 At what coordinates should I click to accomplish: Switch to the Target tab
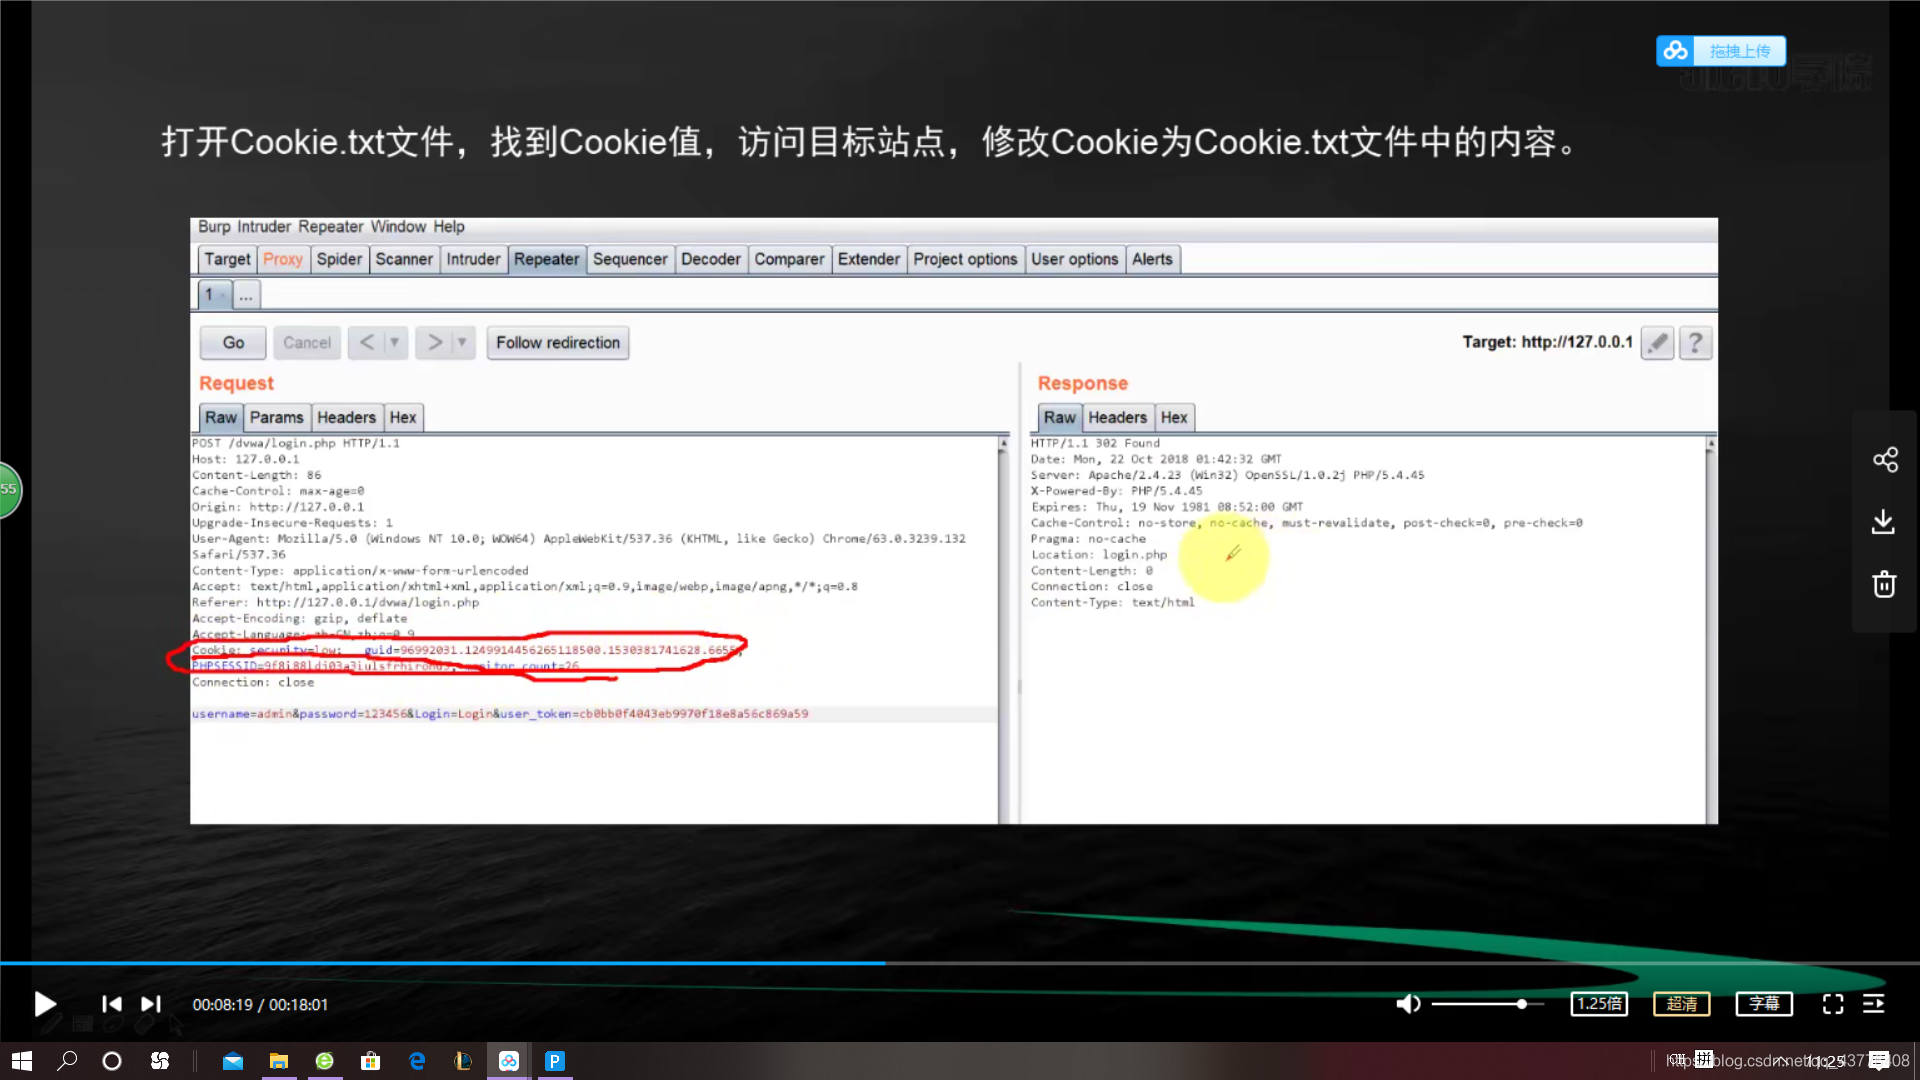click(227, 259)
